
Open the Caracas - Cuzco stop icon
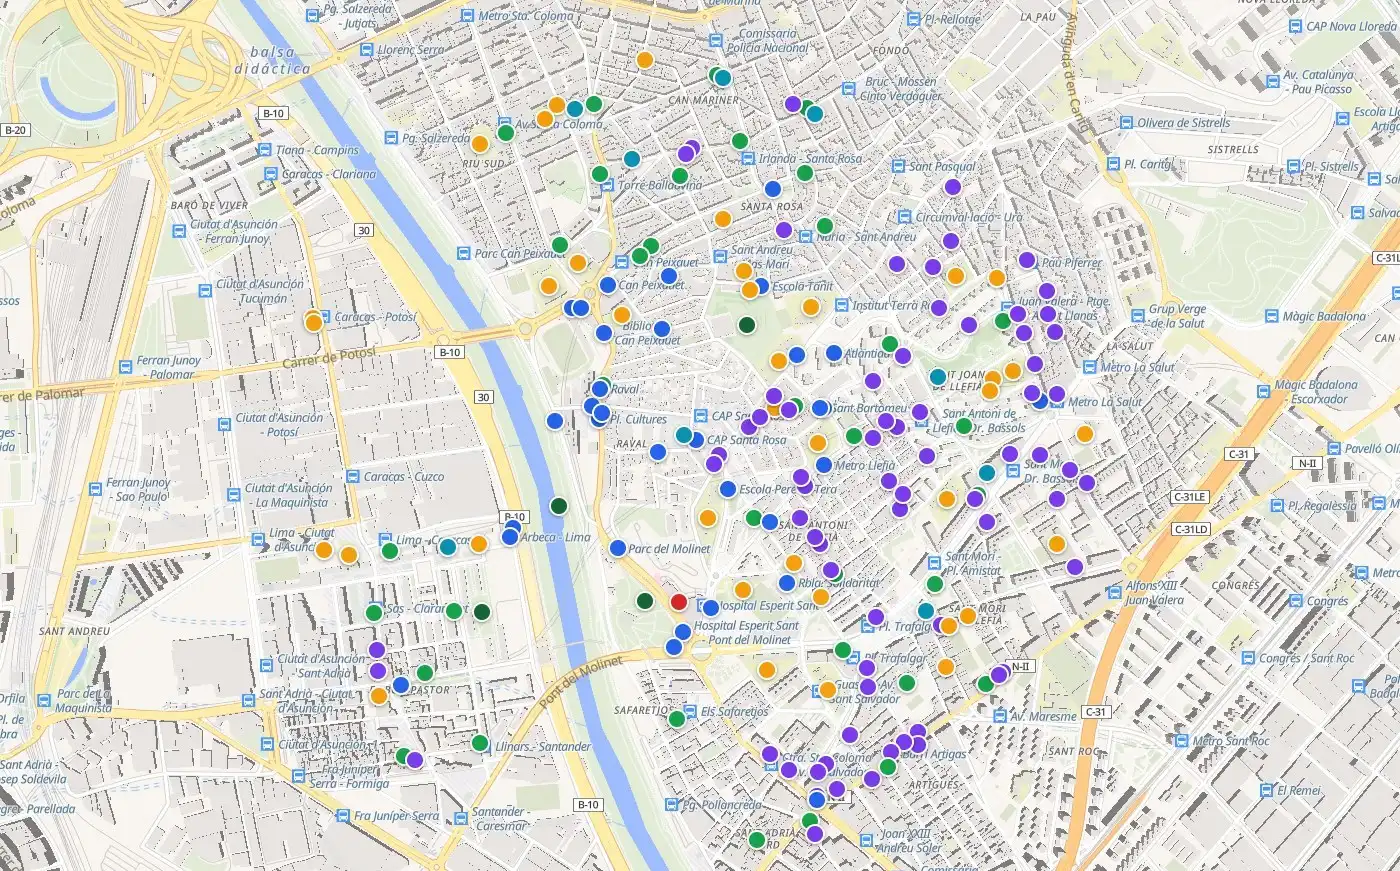[x=351, y=477]
